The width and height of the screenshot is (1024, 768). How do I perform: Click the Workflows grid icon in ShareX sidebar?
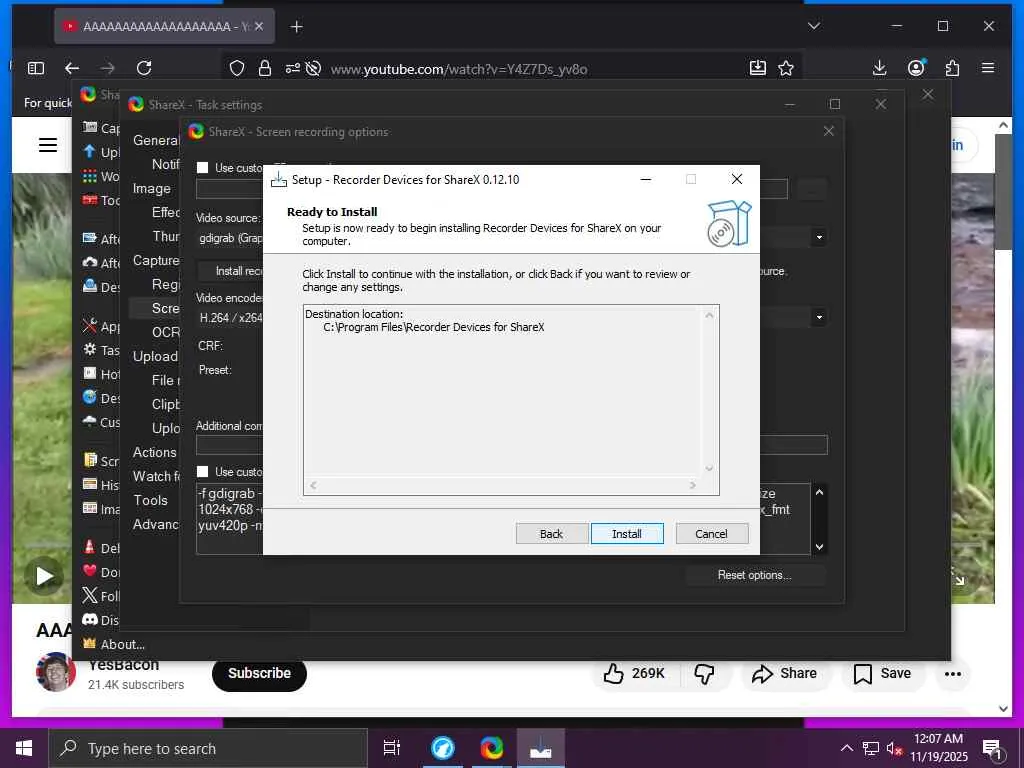(90, 176)
